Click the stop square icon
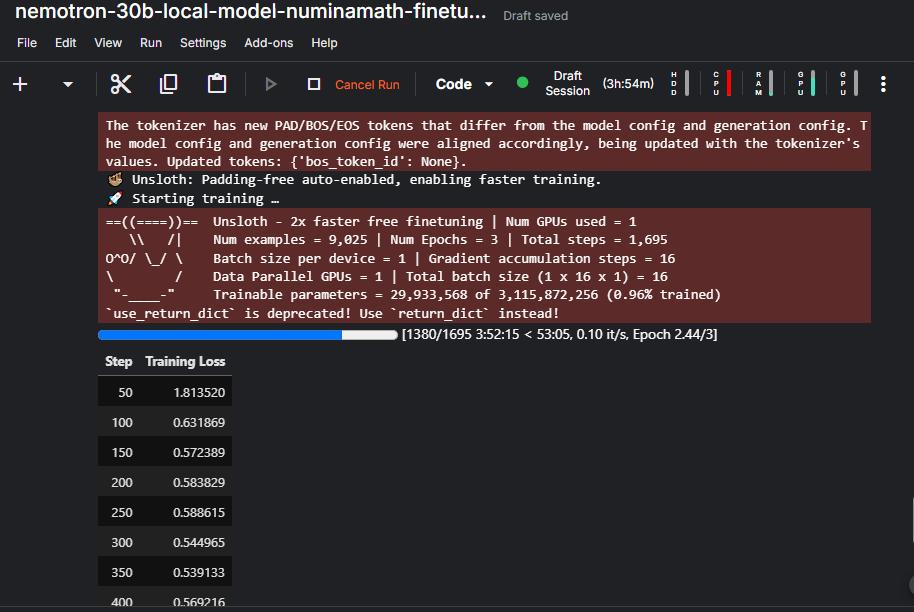Image resolution: width=914 pixels, height=612 pixels. coord(314,85)
